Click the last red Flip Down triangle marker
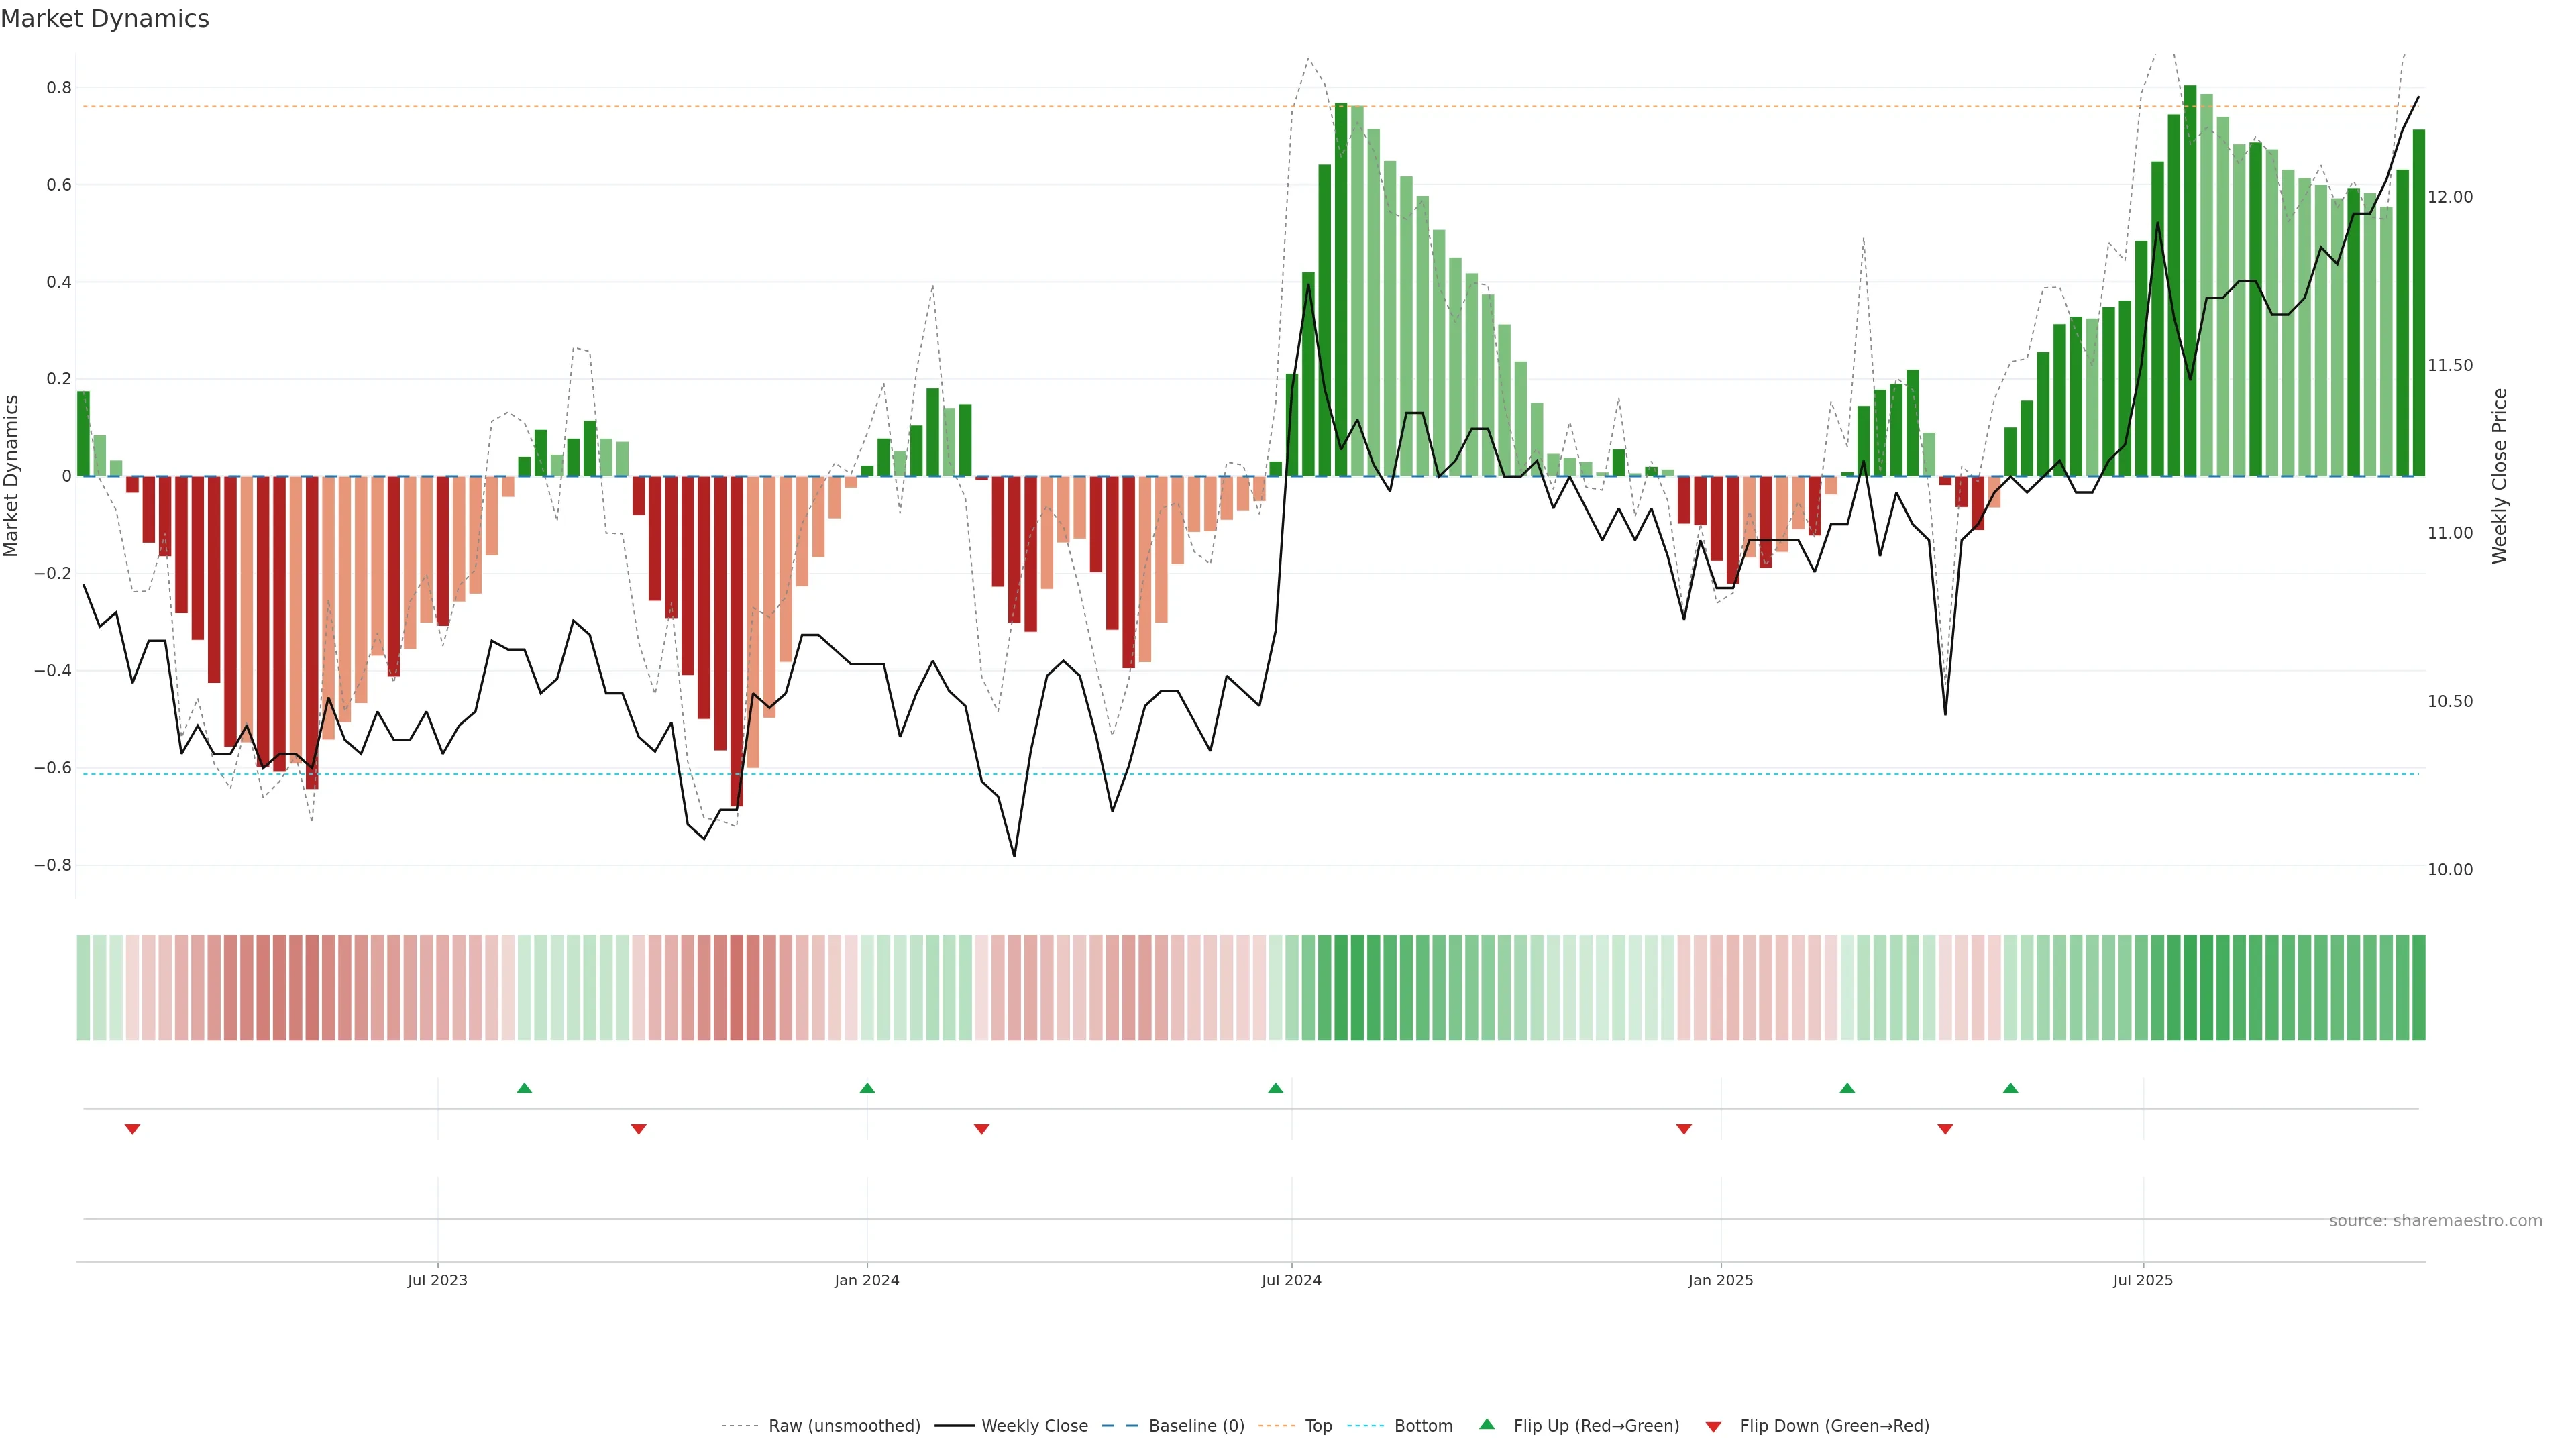2576x1449 pixels. point(1945,1129)
